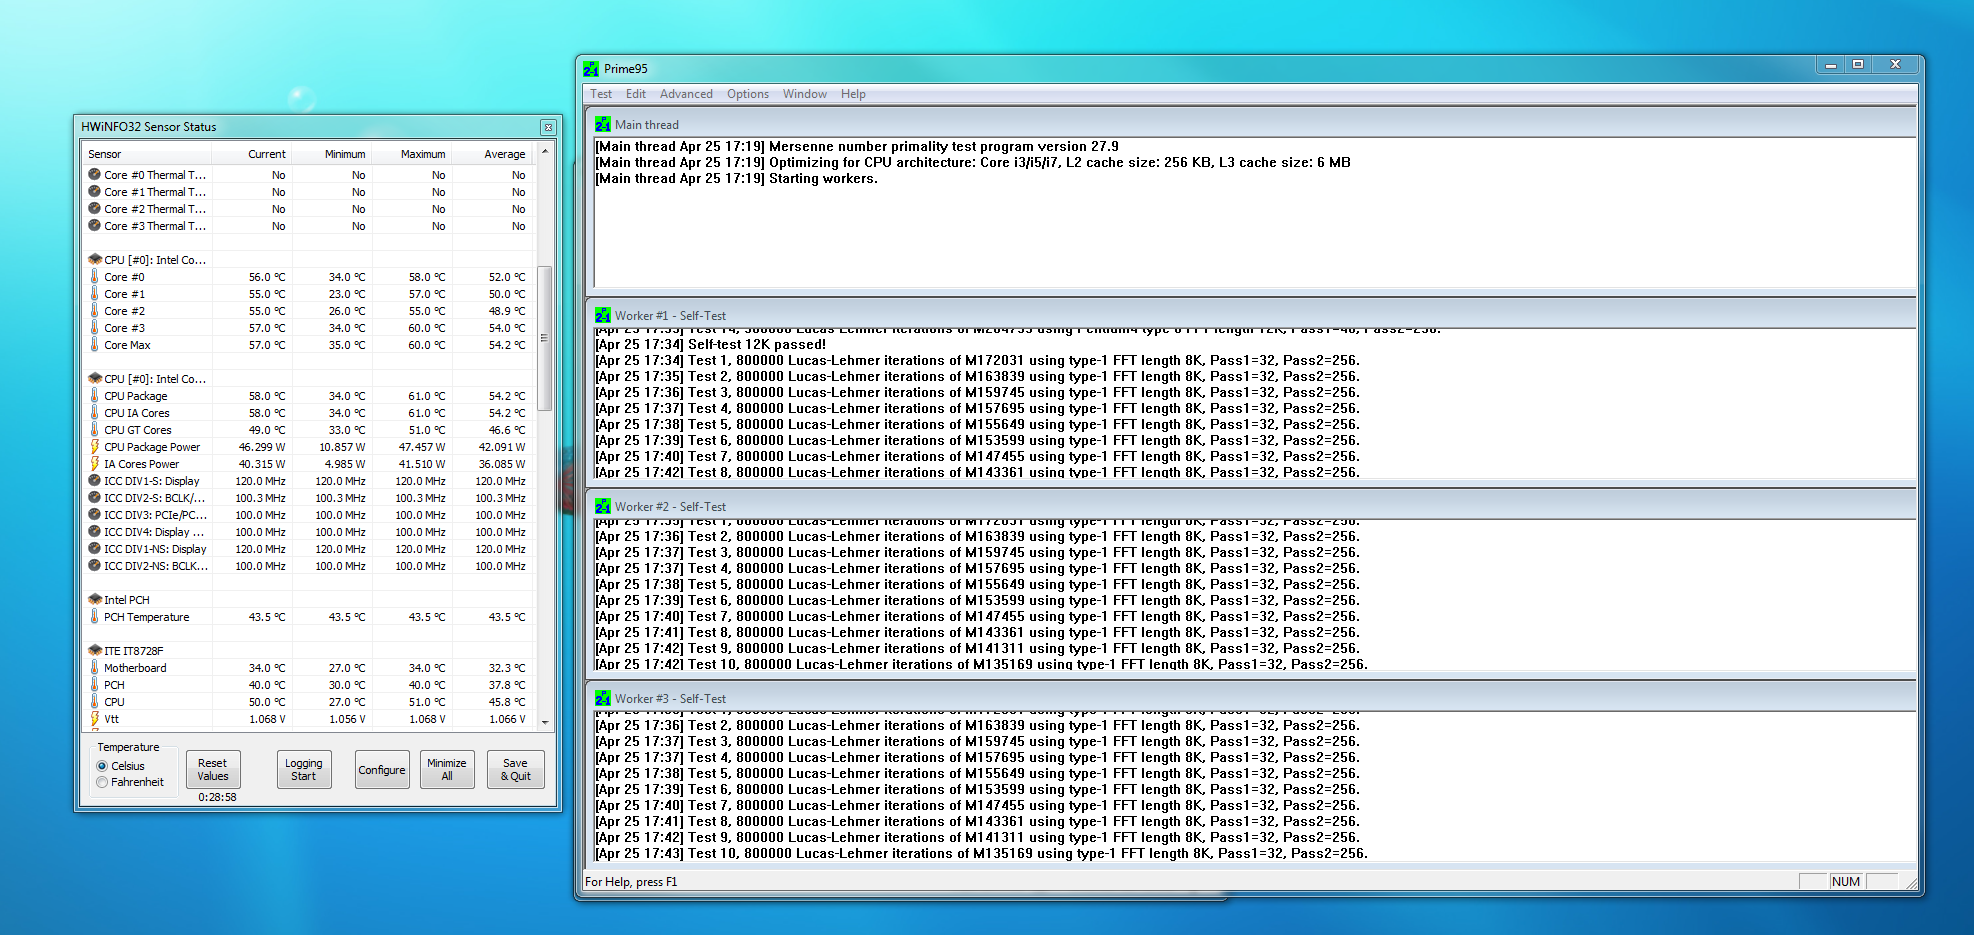Click the thermometer icon beside CPU IA Cores
This screenshot has width=1974, height=935.
point(94,413)
